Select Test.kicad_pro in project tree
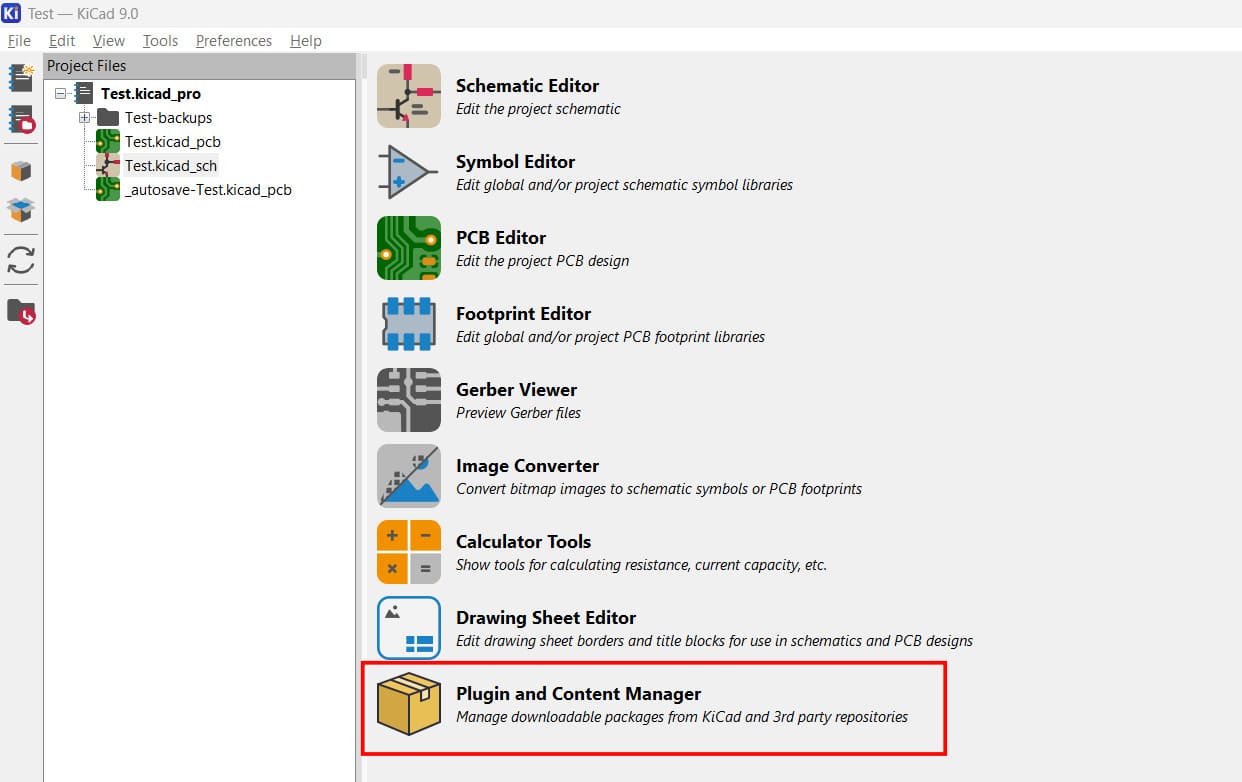The image size is (1242, 782). click(x=150, y=93)
